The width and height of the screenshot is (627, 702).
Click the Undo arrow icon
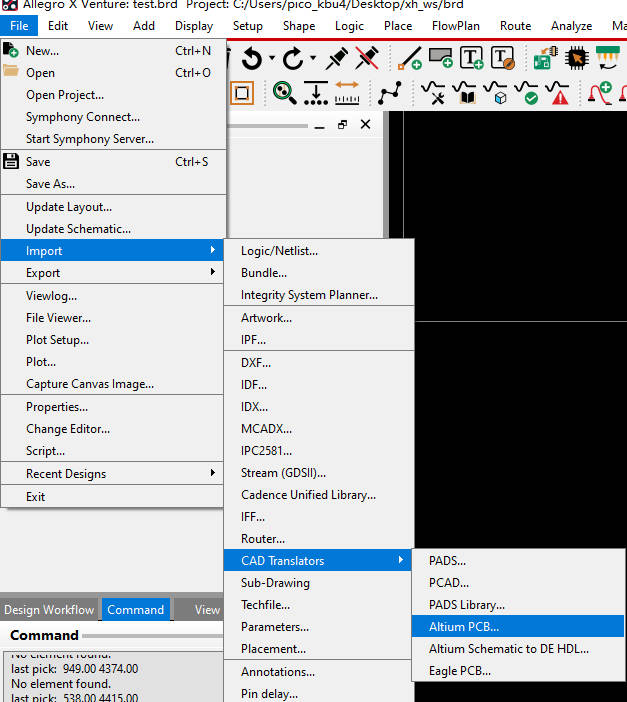pos(252,58)
